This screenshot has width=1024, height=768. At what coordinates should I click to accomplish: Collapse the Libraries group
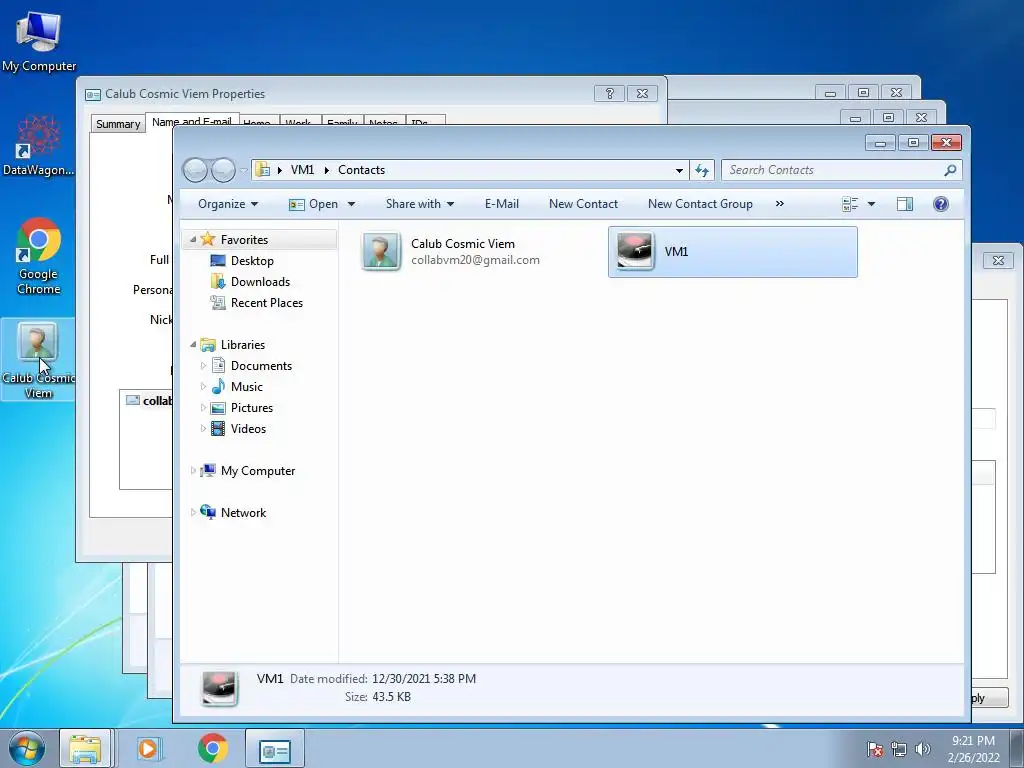coord(193,344)
